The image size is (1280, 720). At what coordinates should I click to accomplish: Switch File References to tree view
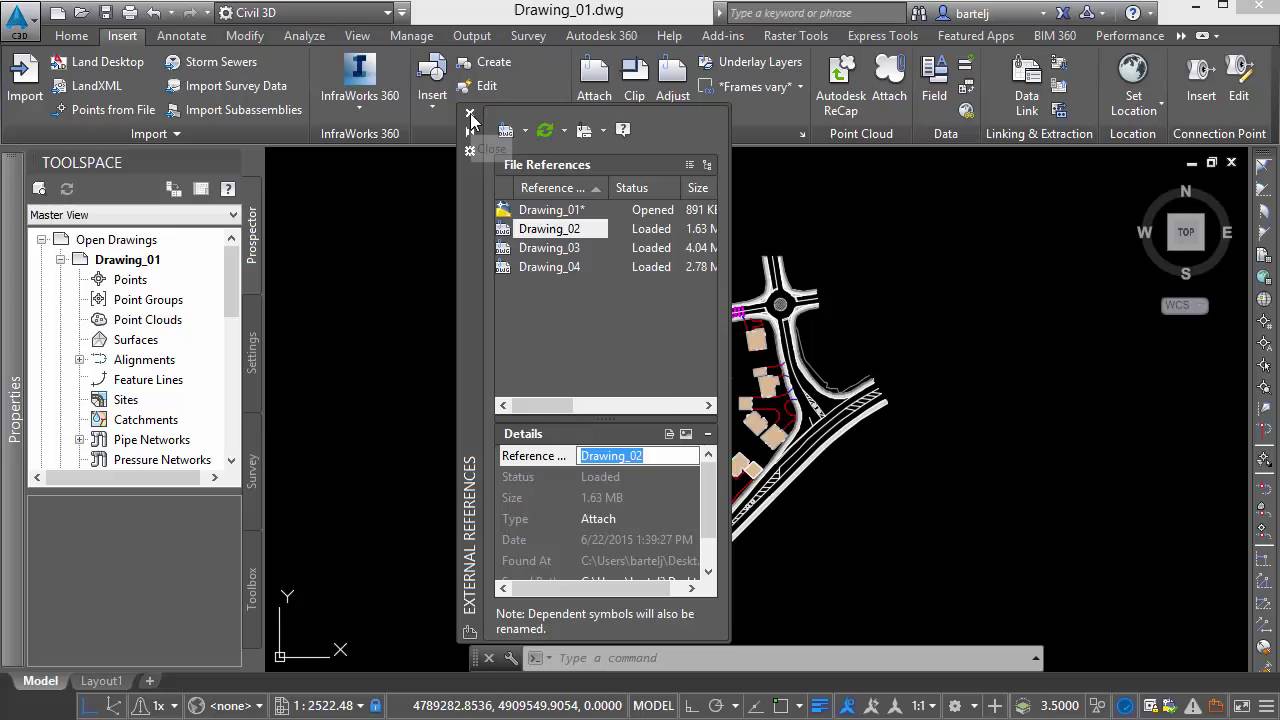[707, 165]
